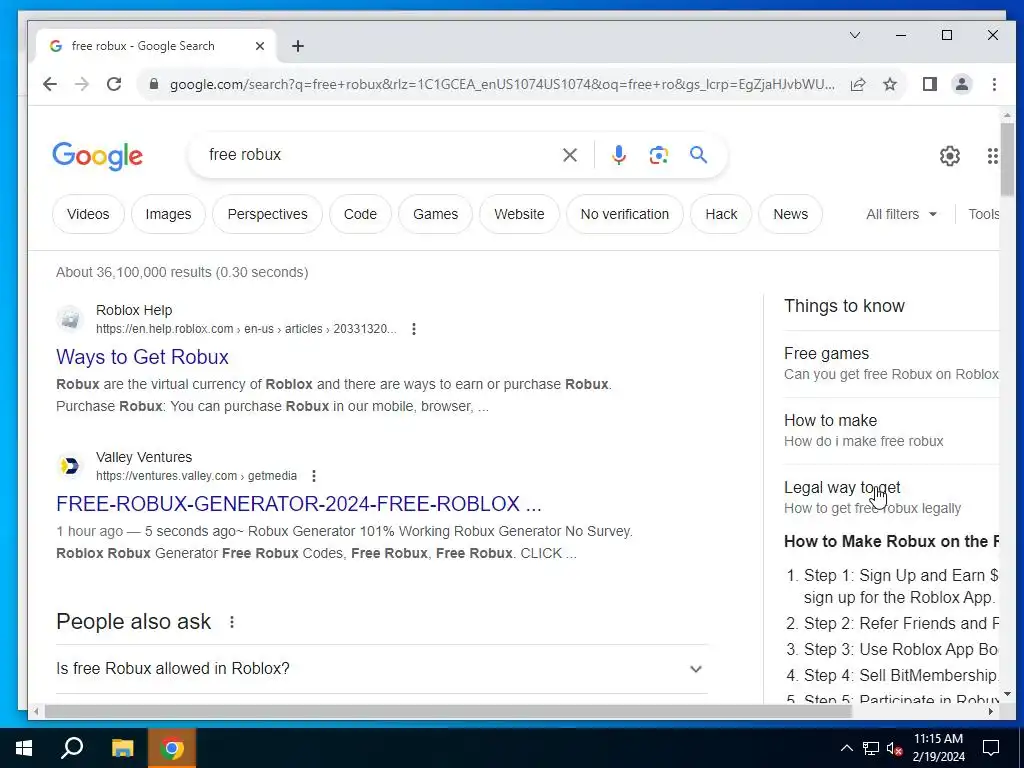Click inside the free robux search field
The image size is (1024, 768).
pos(379,155)
